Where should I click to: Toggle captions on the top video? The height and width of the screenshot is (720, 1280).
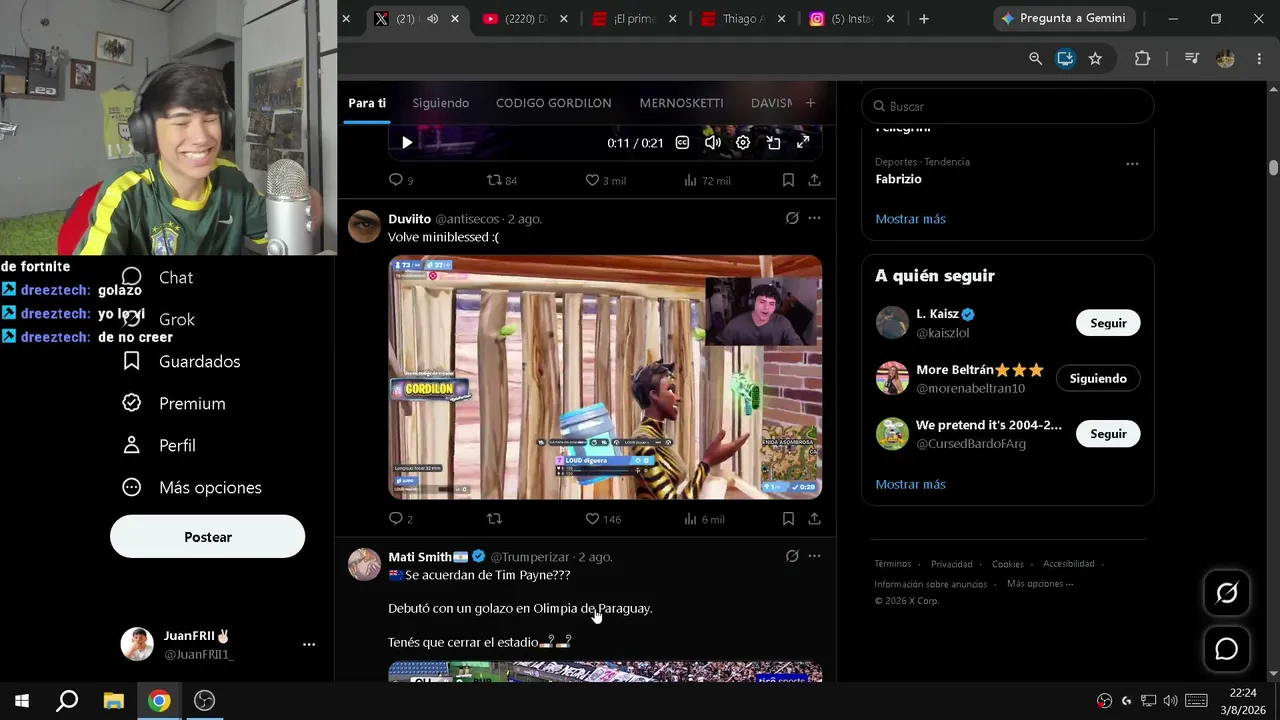click(682, 143)
